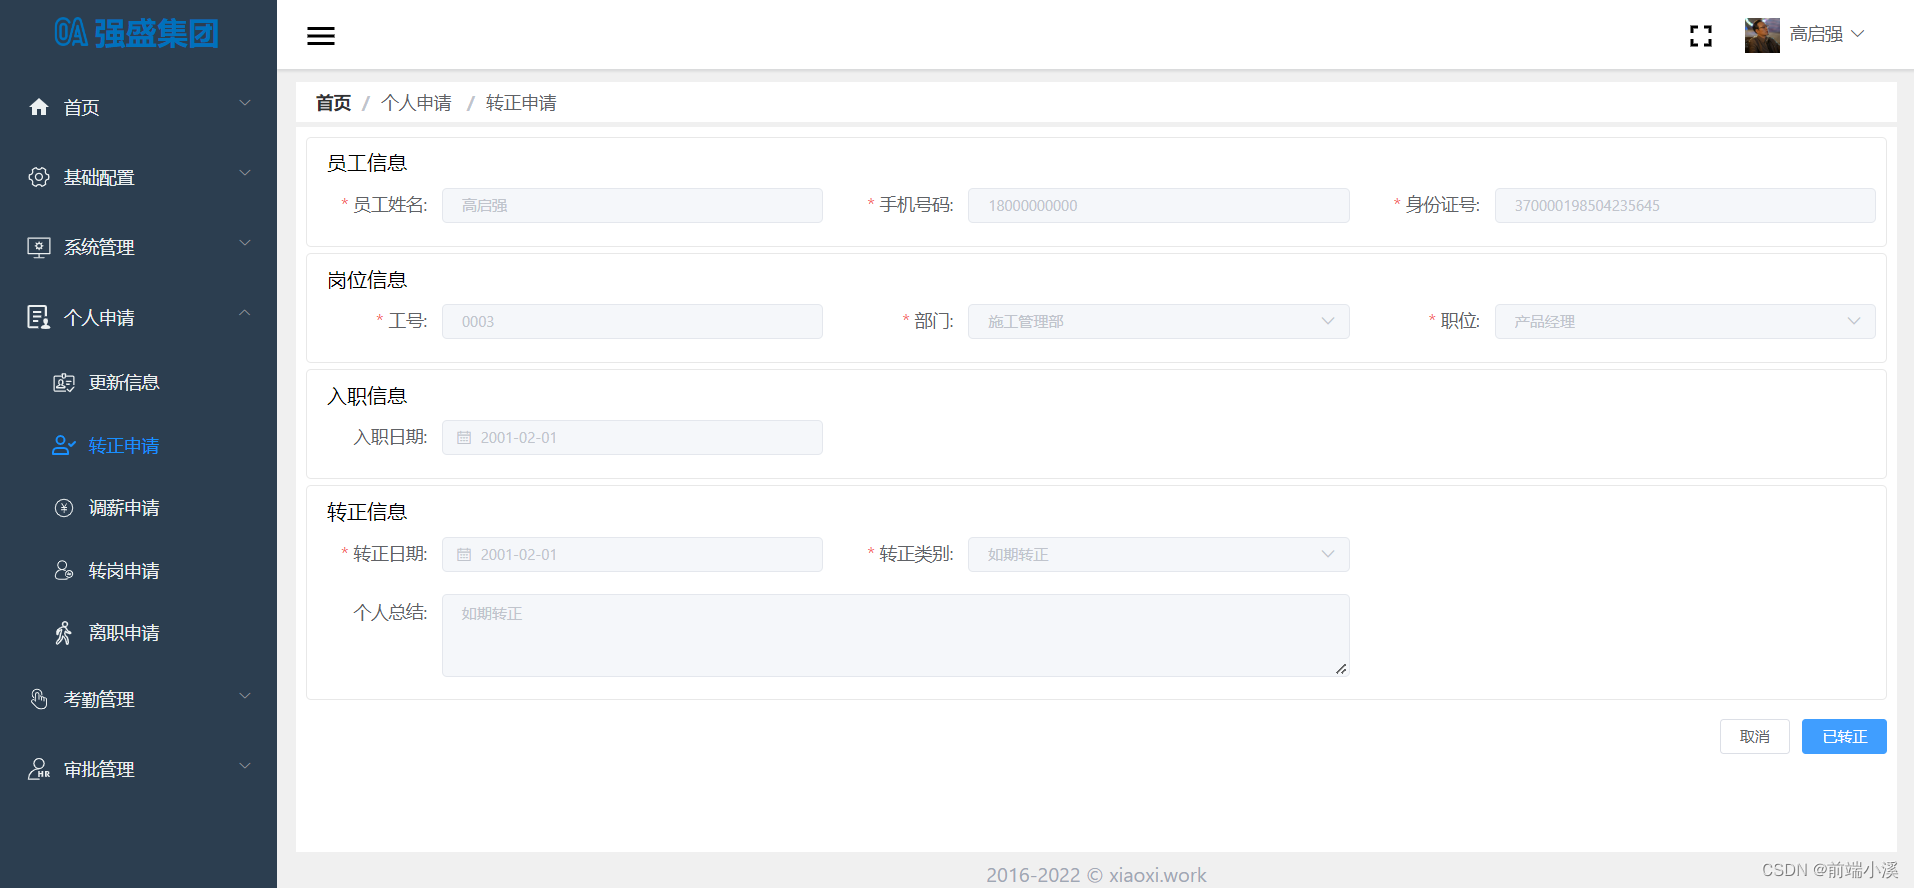Screen dimensions: 1914x888
Task: Open the 职位 dropdown showing 产品经理
Action: 1685,322
